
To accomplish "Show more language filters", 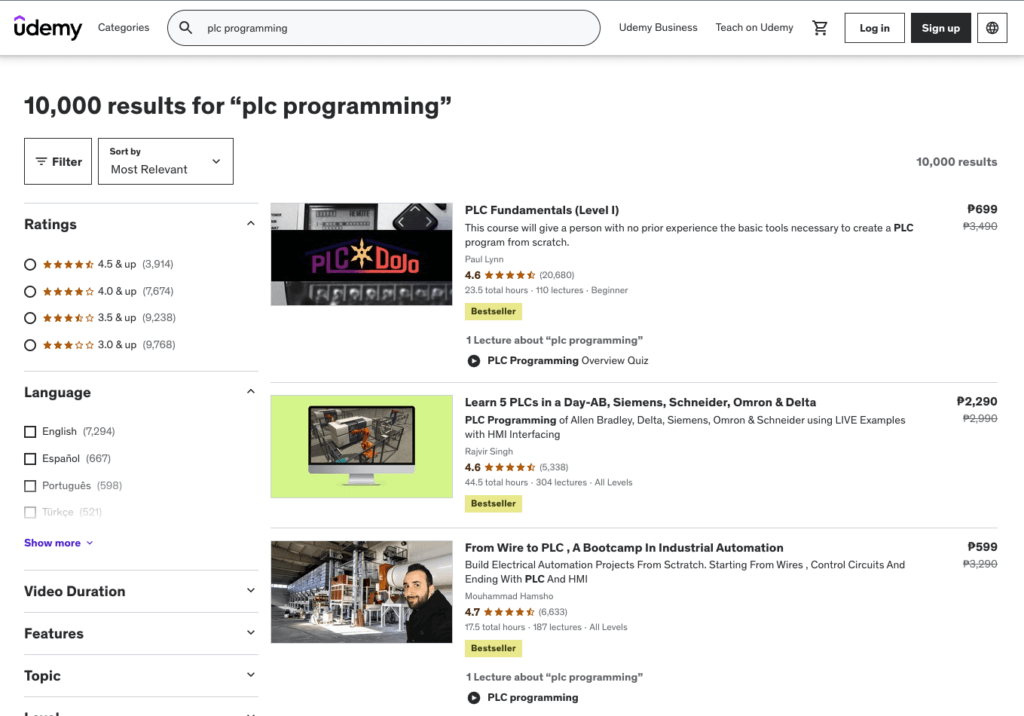I will 53,542.
